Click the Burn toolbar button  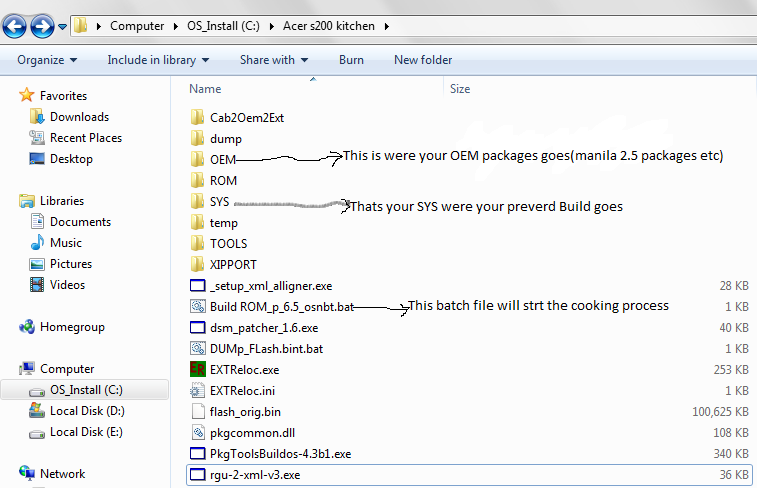(x=351, y=60)
